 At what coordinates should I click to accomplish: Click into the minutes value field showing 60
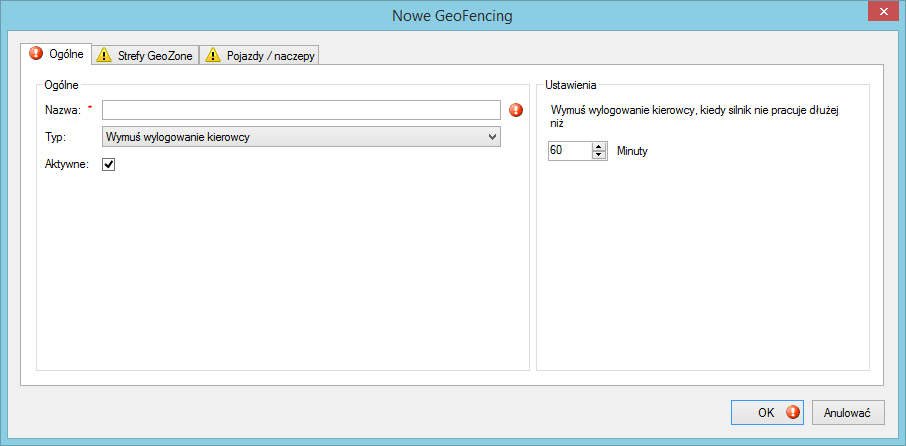[569, 151]
